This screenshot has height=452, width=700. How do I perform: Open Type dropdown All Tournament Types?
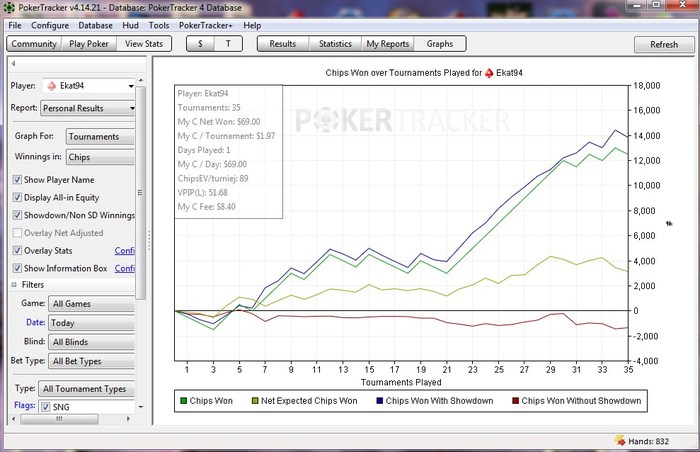pyautogui.click(x=87, y=389)
